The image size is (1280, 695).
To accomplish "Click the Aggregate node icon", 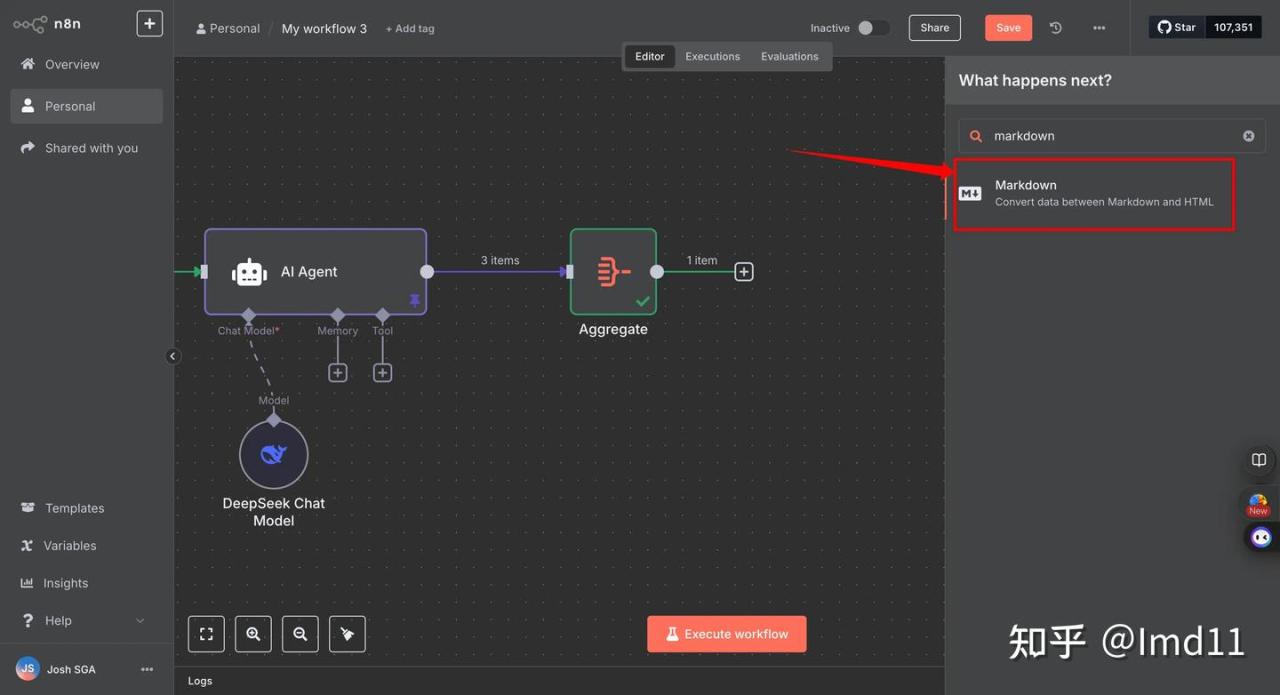I will (613, 272).
